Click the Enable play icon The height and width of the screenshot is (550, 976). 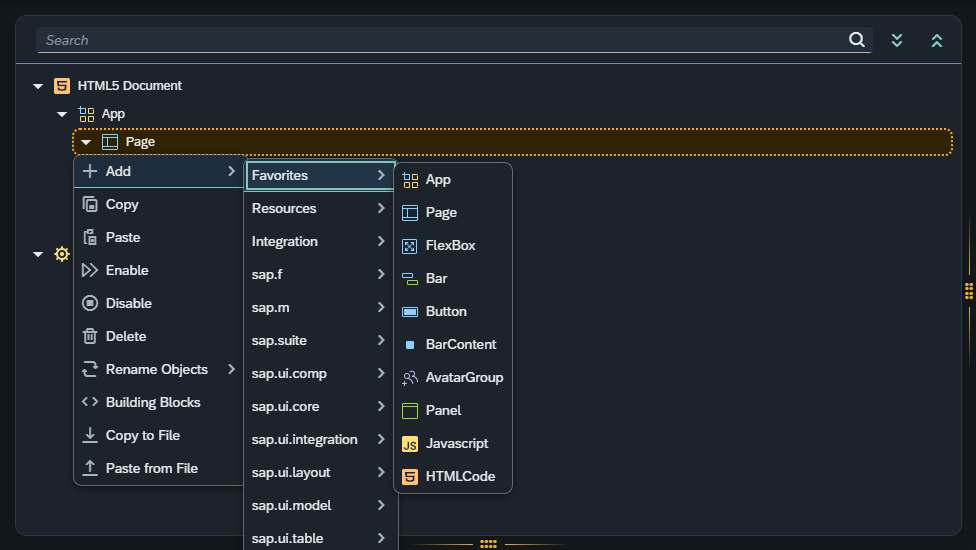[90, 270]
